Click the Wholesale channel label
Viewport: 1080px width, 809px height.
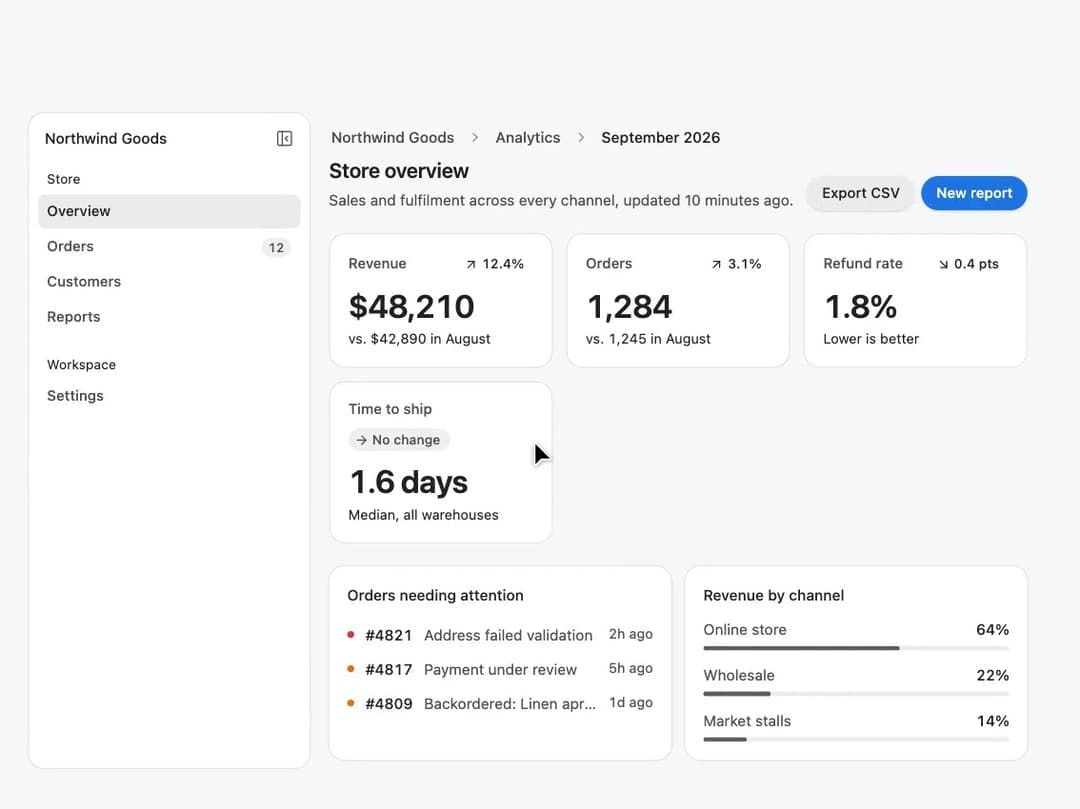[739, 675]
